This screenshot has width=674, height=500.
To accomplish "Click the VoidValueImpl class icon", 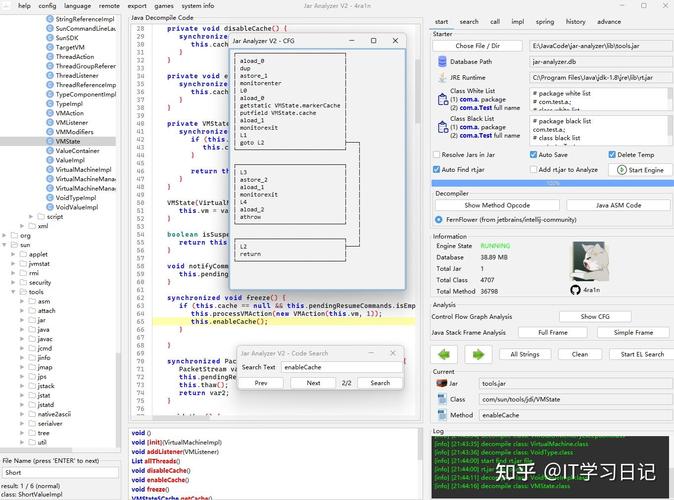I will (x=50, y=207).
